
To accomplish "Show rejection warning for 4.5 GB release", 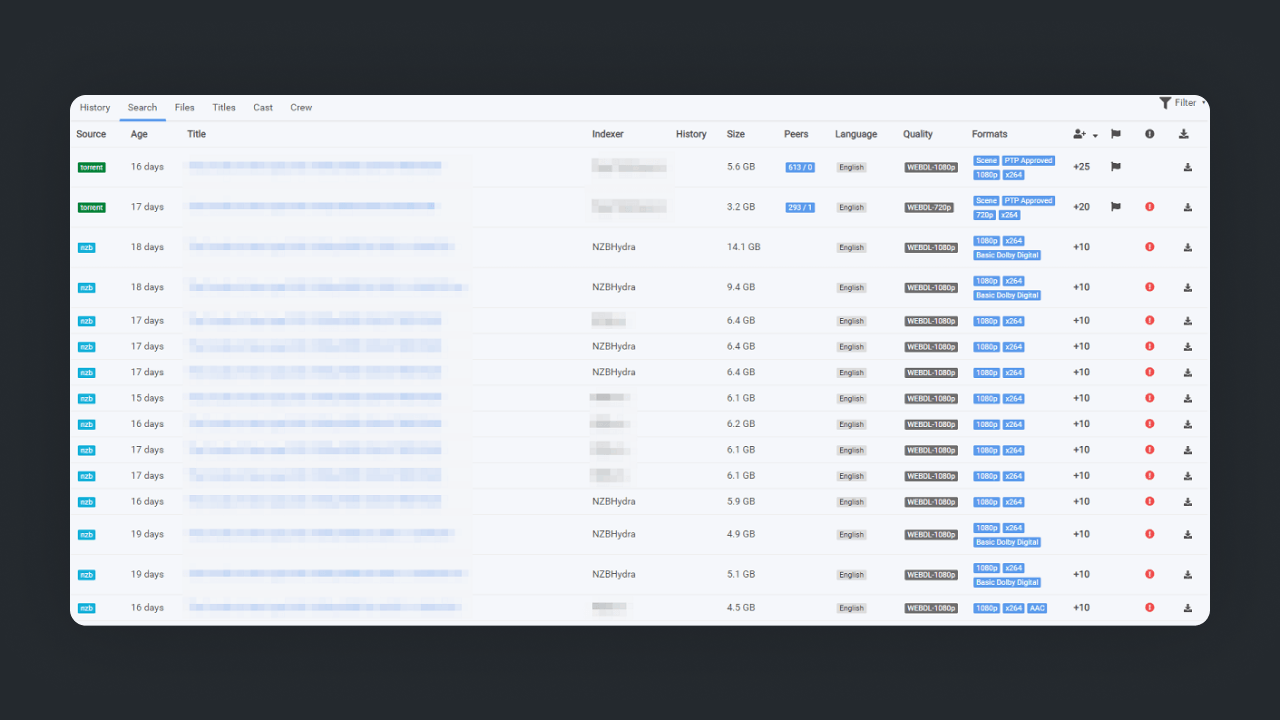I will point(1149,608).
